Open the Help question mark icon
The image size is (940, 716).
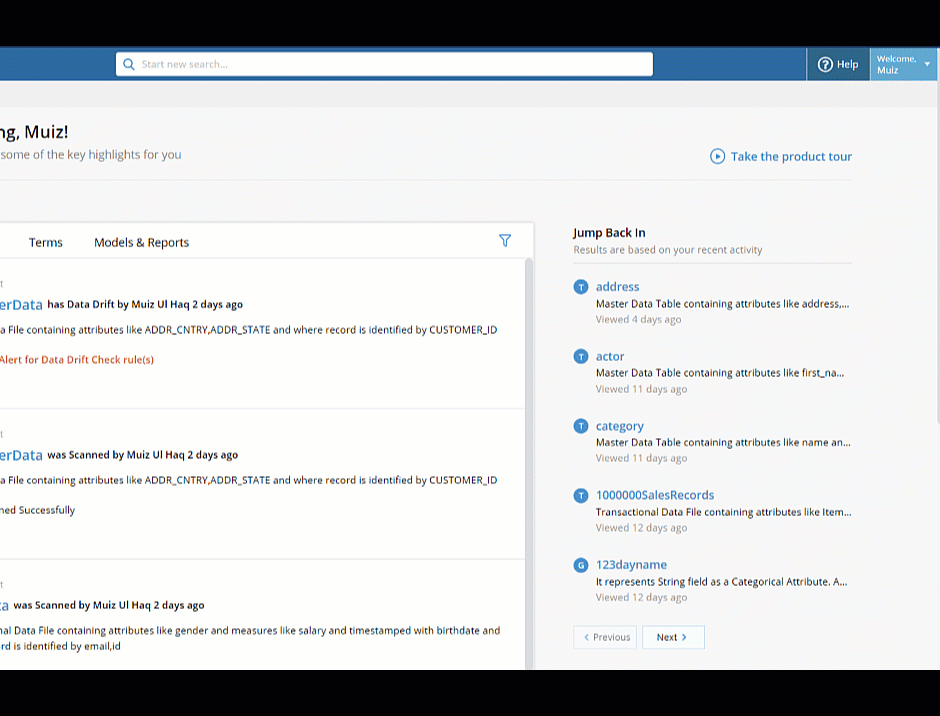(x=825, y=64)
